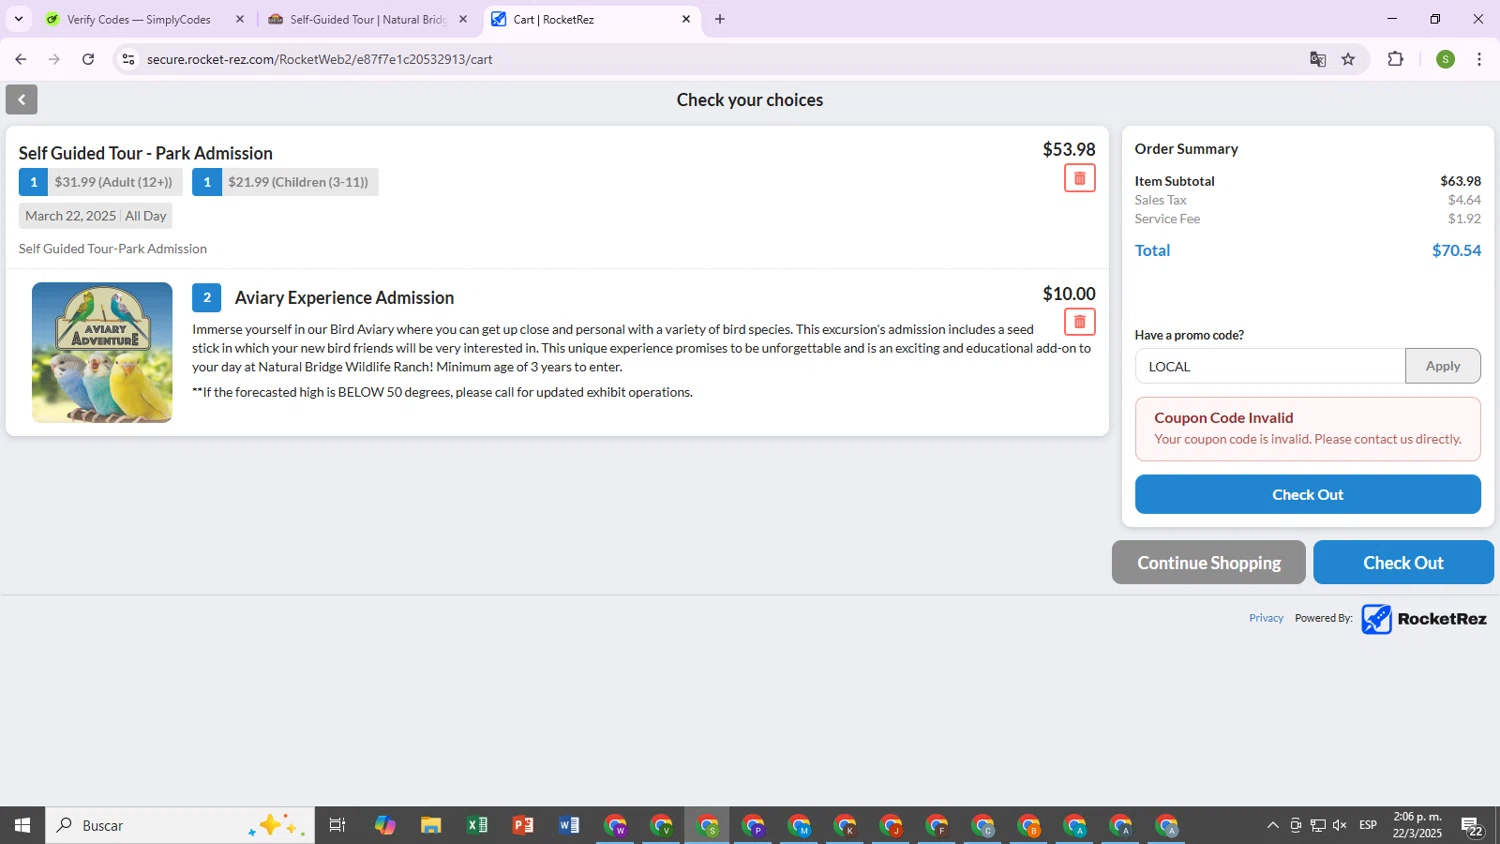Click the Coupon Code Invalid message
The height and width of the screenshot is (844, 1500).
[x=1307, y=428]
